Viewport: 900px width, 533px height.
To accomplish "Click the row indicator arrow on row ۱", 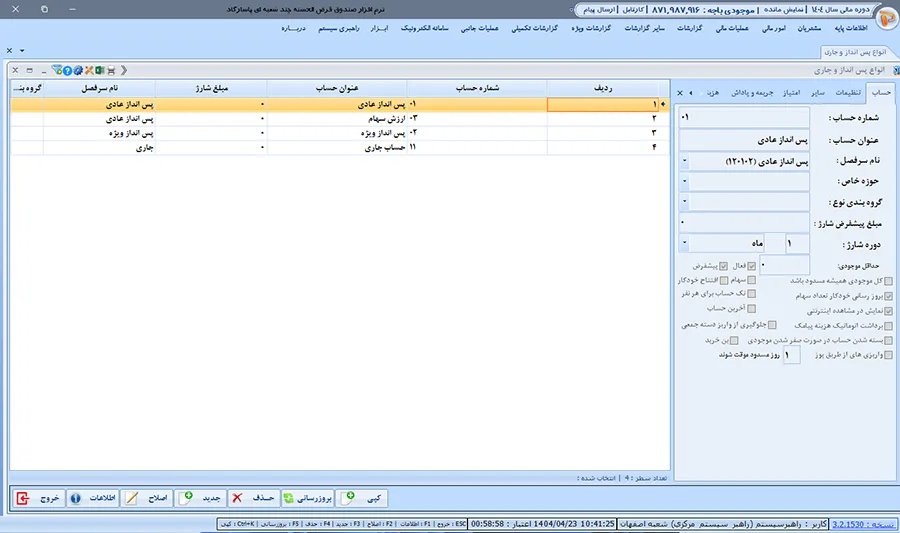I will pyautogui.click(x=663, y=104).
